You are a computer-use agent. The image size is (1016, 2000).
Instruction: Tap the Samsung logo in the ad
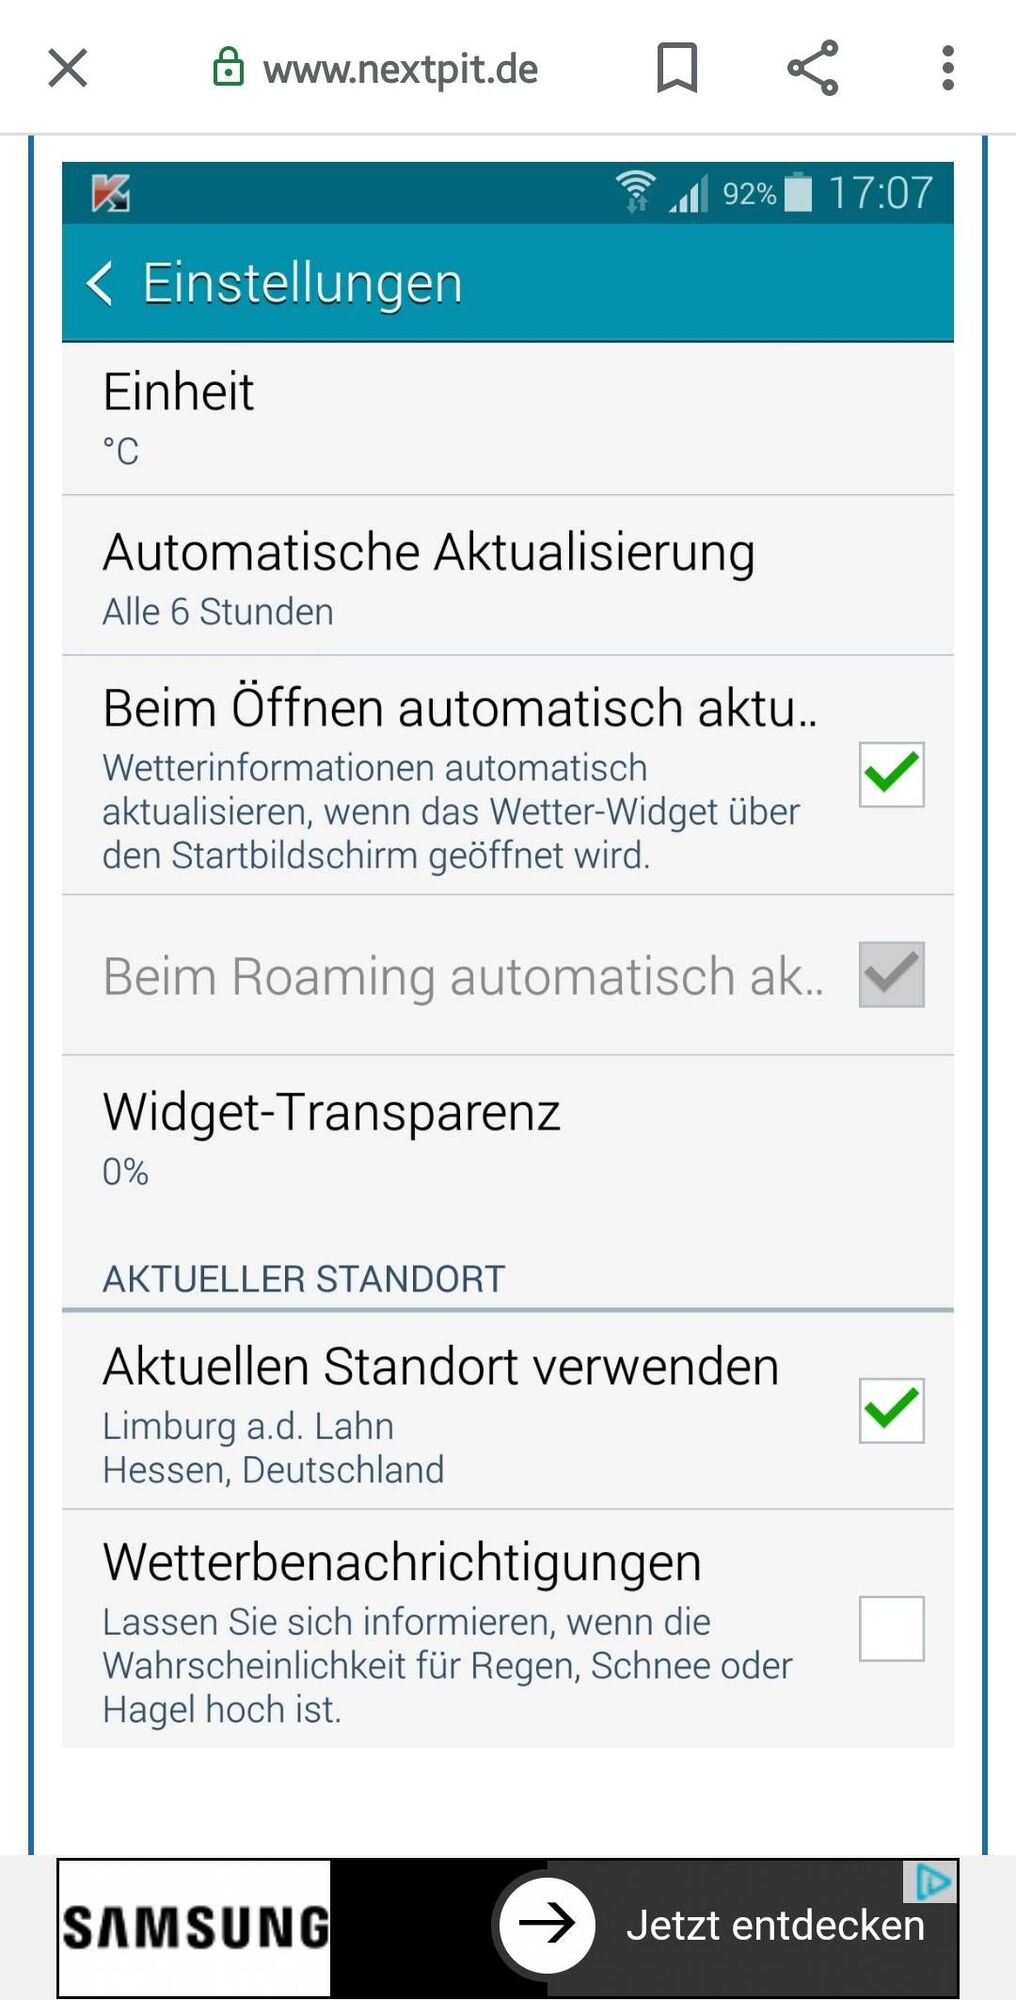pos(195,1927)
